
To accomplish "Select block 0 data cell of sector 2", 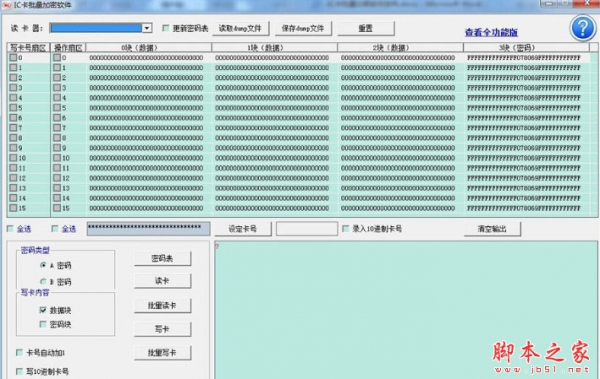I will (x=148, y=78).
